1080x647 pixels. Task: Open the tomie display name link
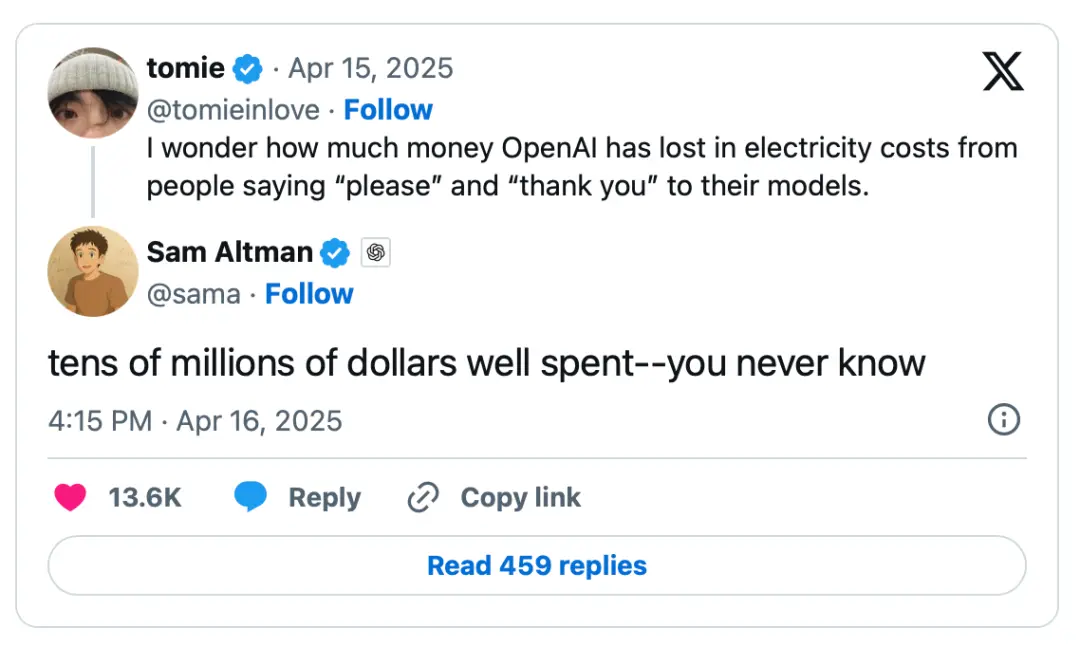(x=186, y=68)
